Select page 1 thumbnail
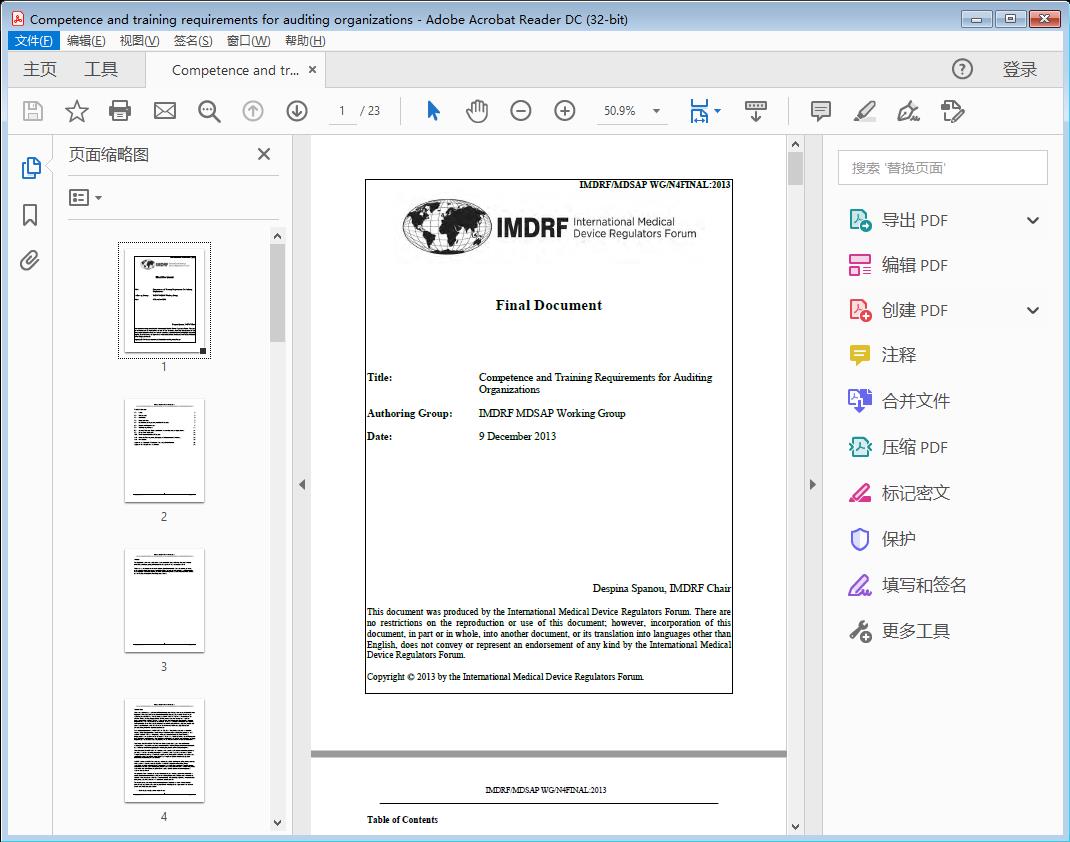 [164, 300]
